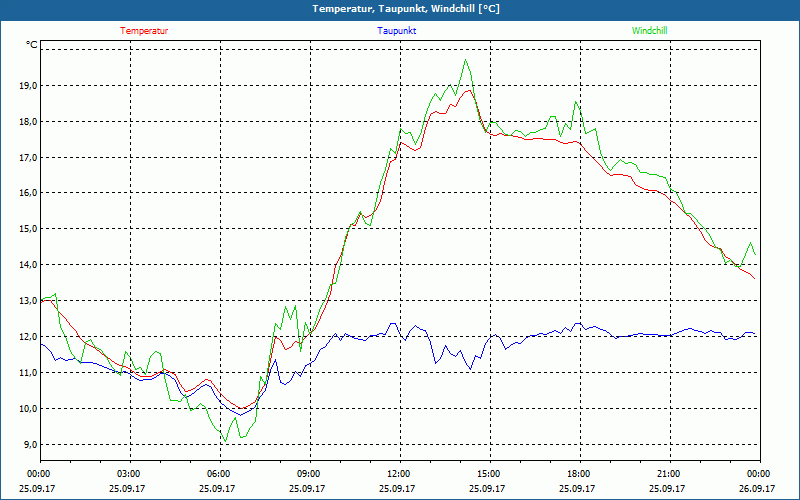This screenshot has width=800, height=500.
Task: Click the 03:00 time axis label
Action: coord(130,474)
